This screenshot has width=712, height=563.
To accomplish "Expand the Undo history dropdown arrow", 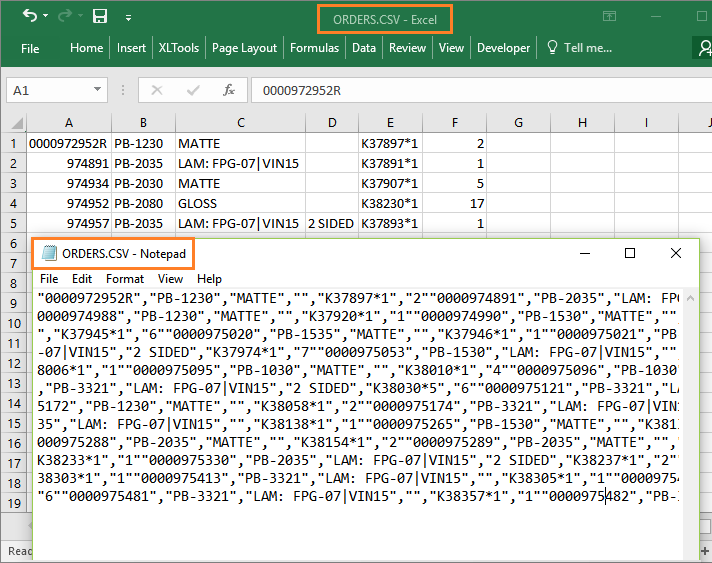I will (x=47, y=17).
